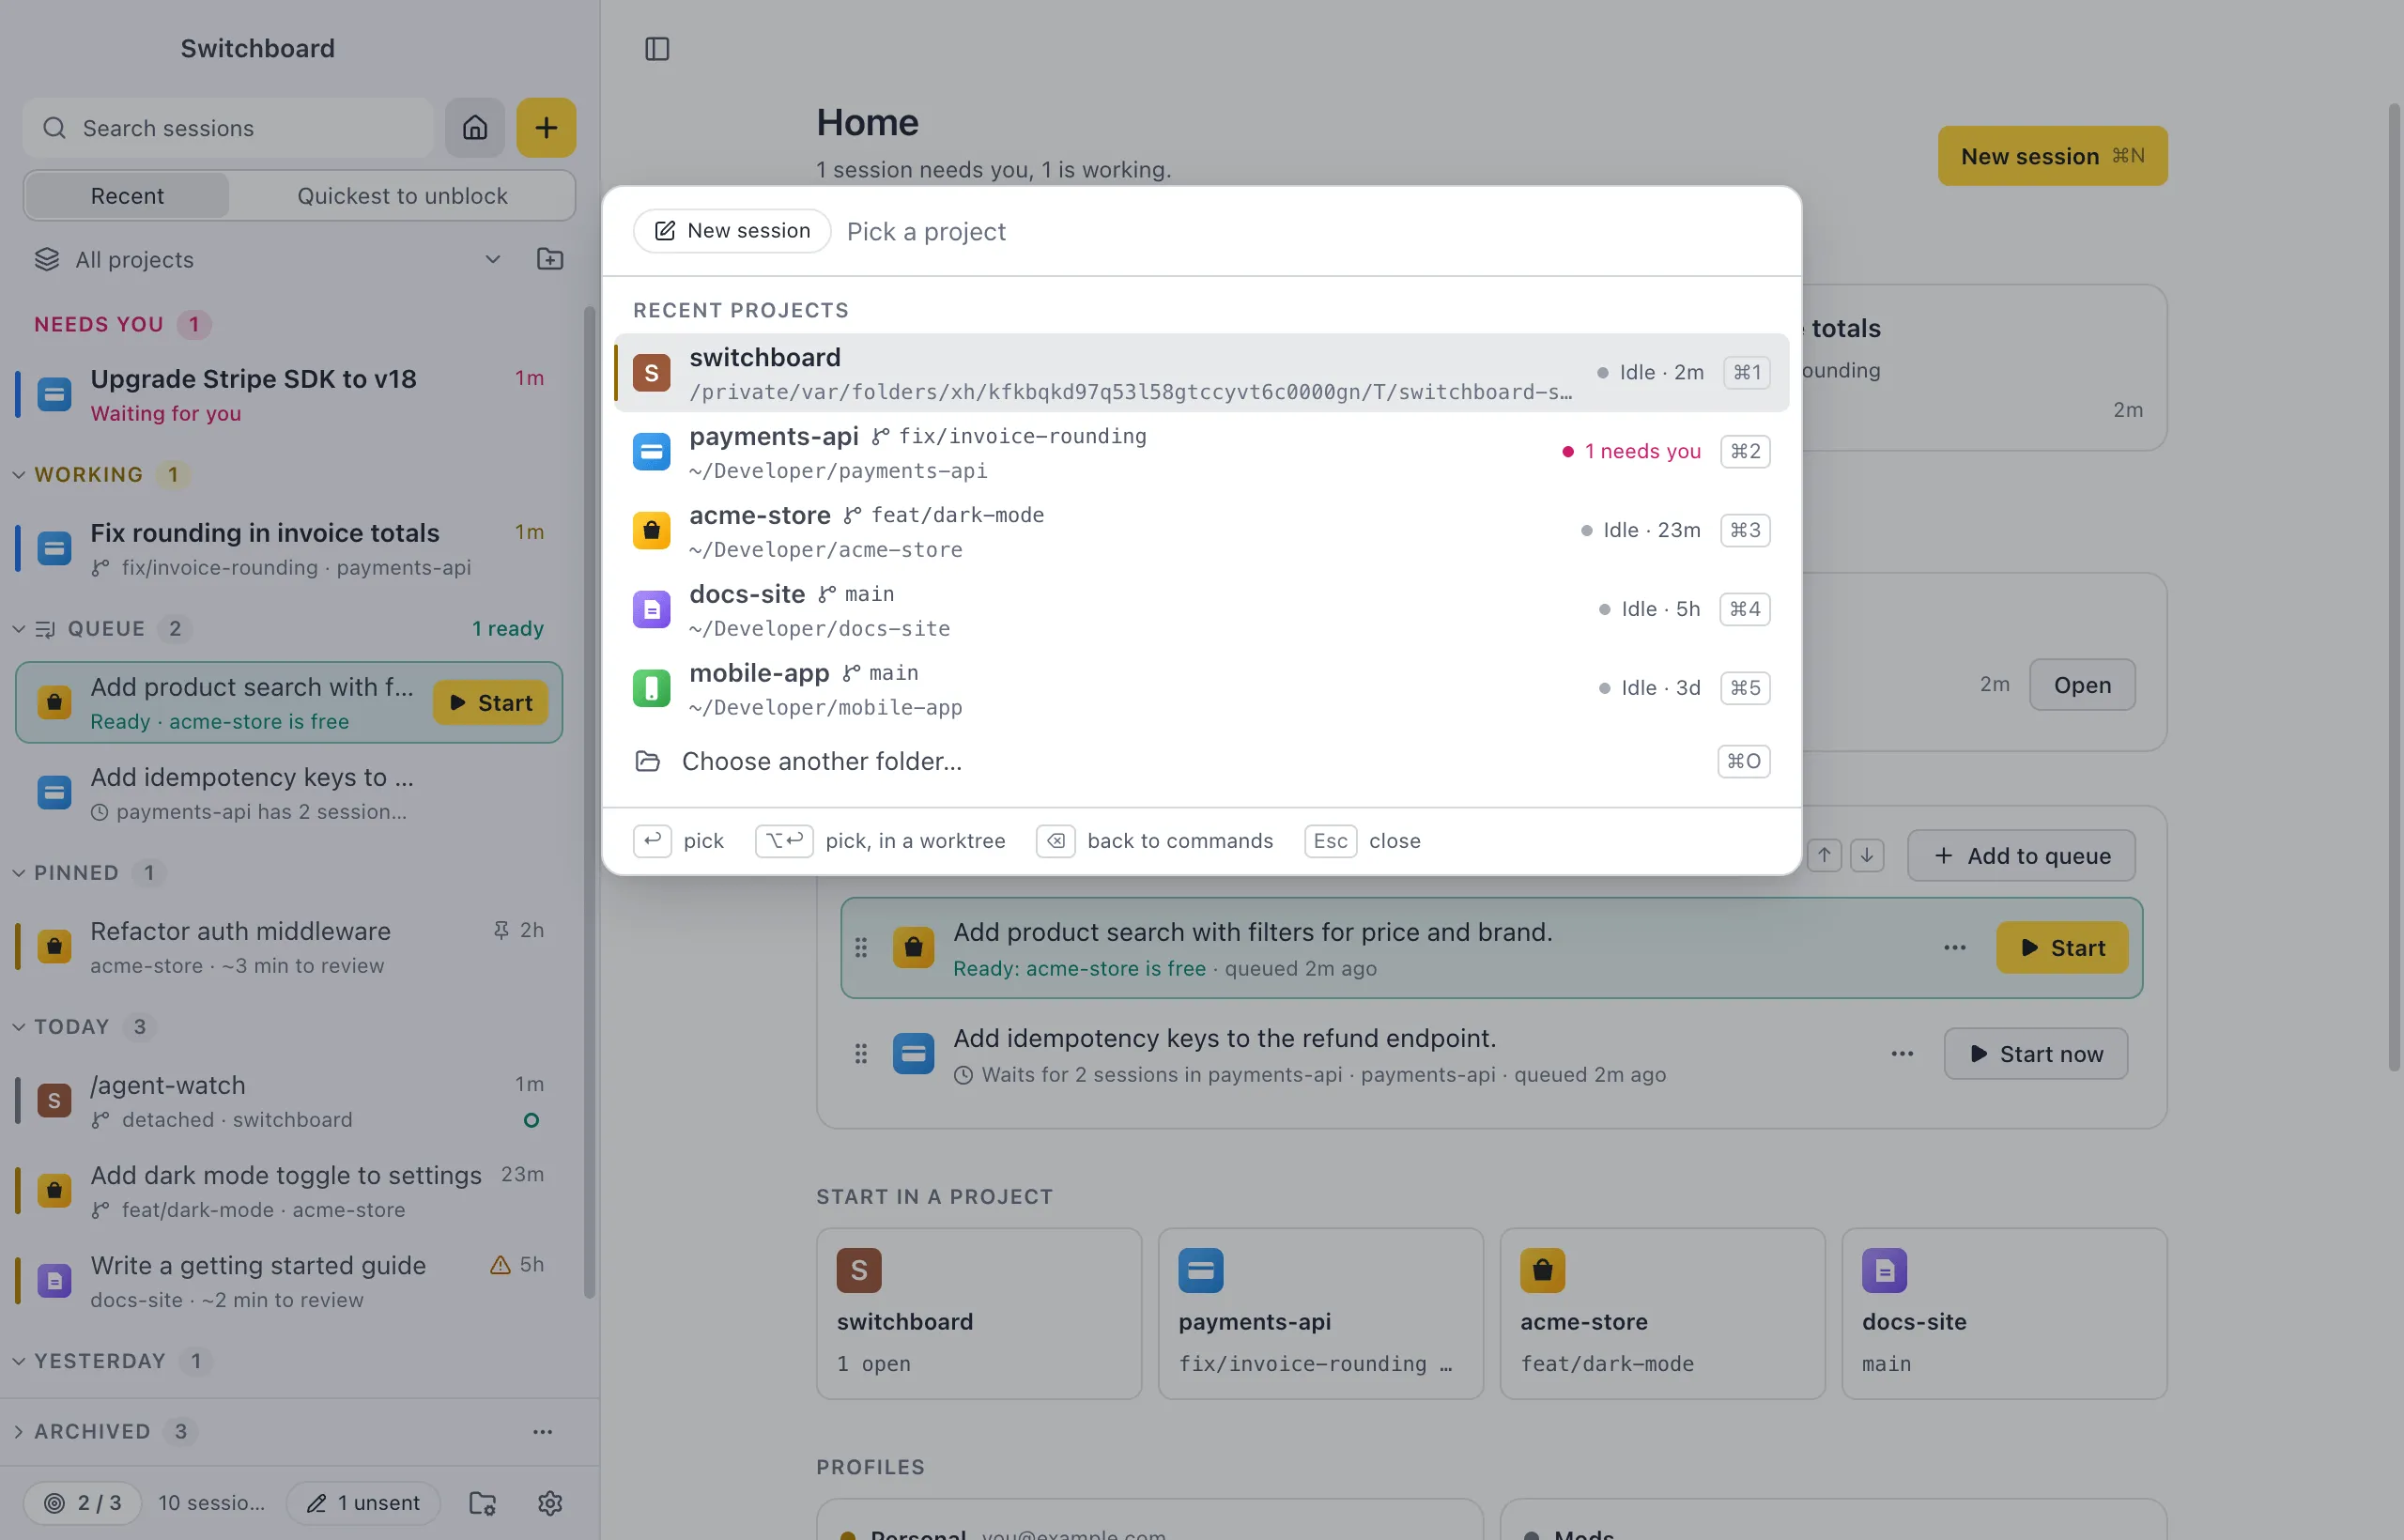This screenshot has width=2404, height=1540.
Task: Open the 1 unsent drafts pill
Action: point(363,1502)
